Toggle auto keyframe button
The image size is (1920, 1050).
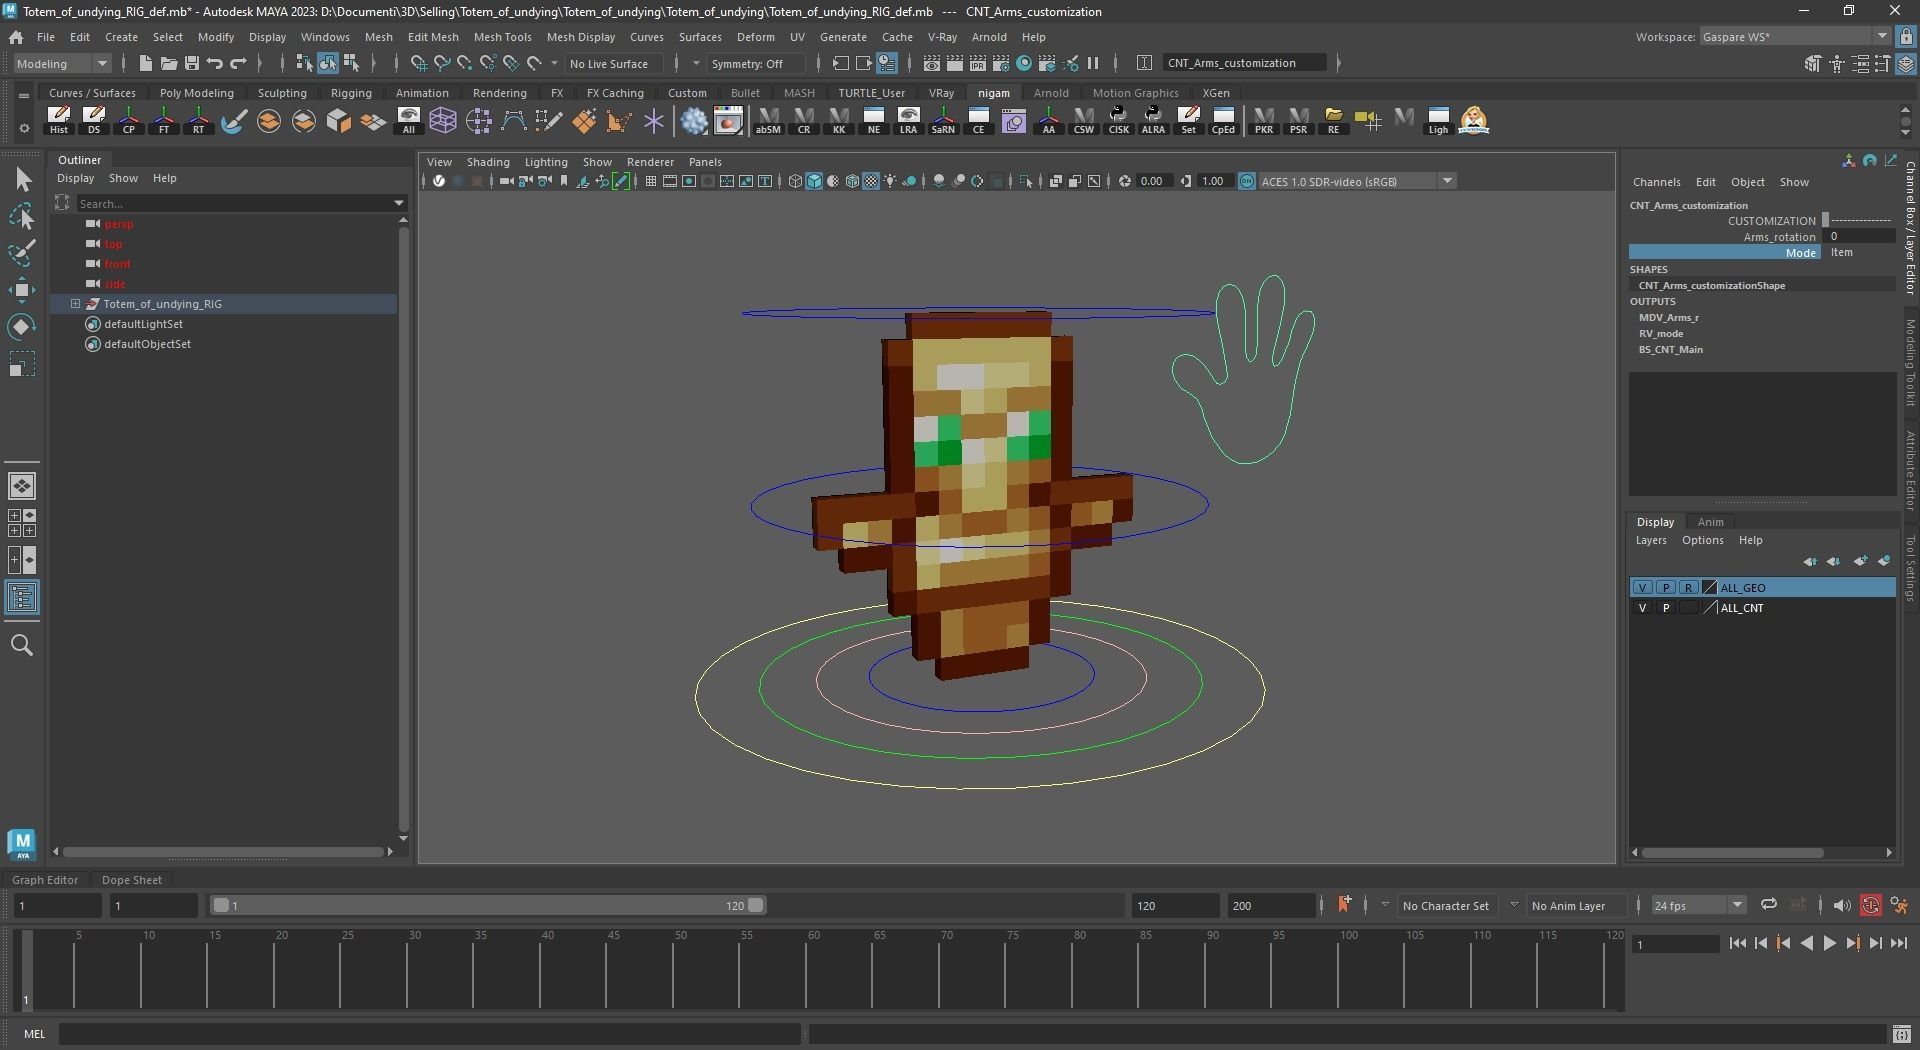(1870, 906)
